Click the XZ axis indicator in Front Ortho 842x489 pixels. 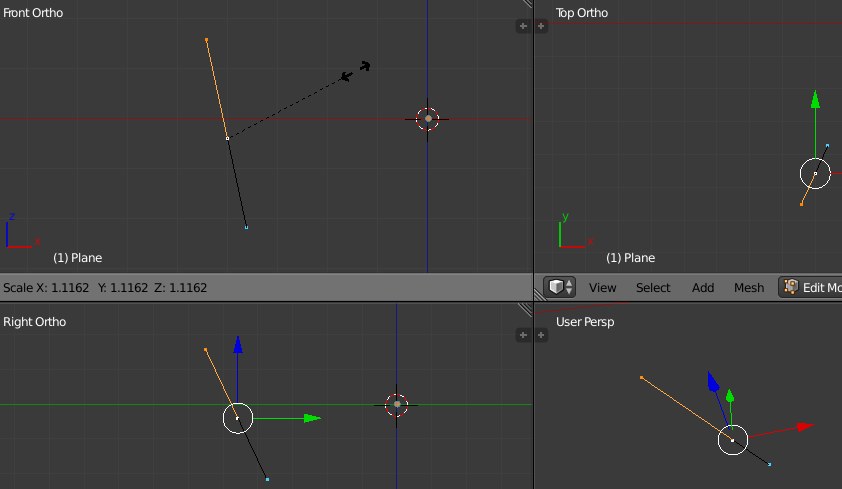tap(22, 231)
